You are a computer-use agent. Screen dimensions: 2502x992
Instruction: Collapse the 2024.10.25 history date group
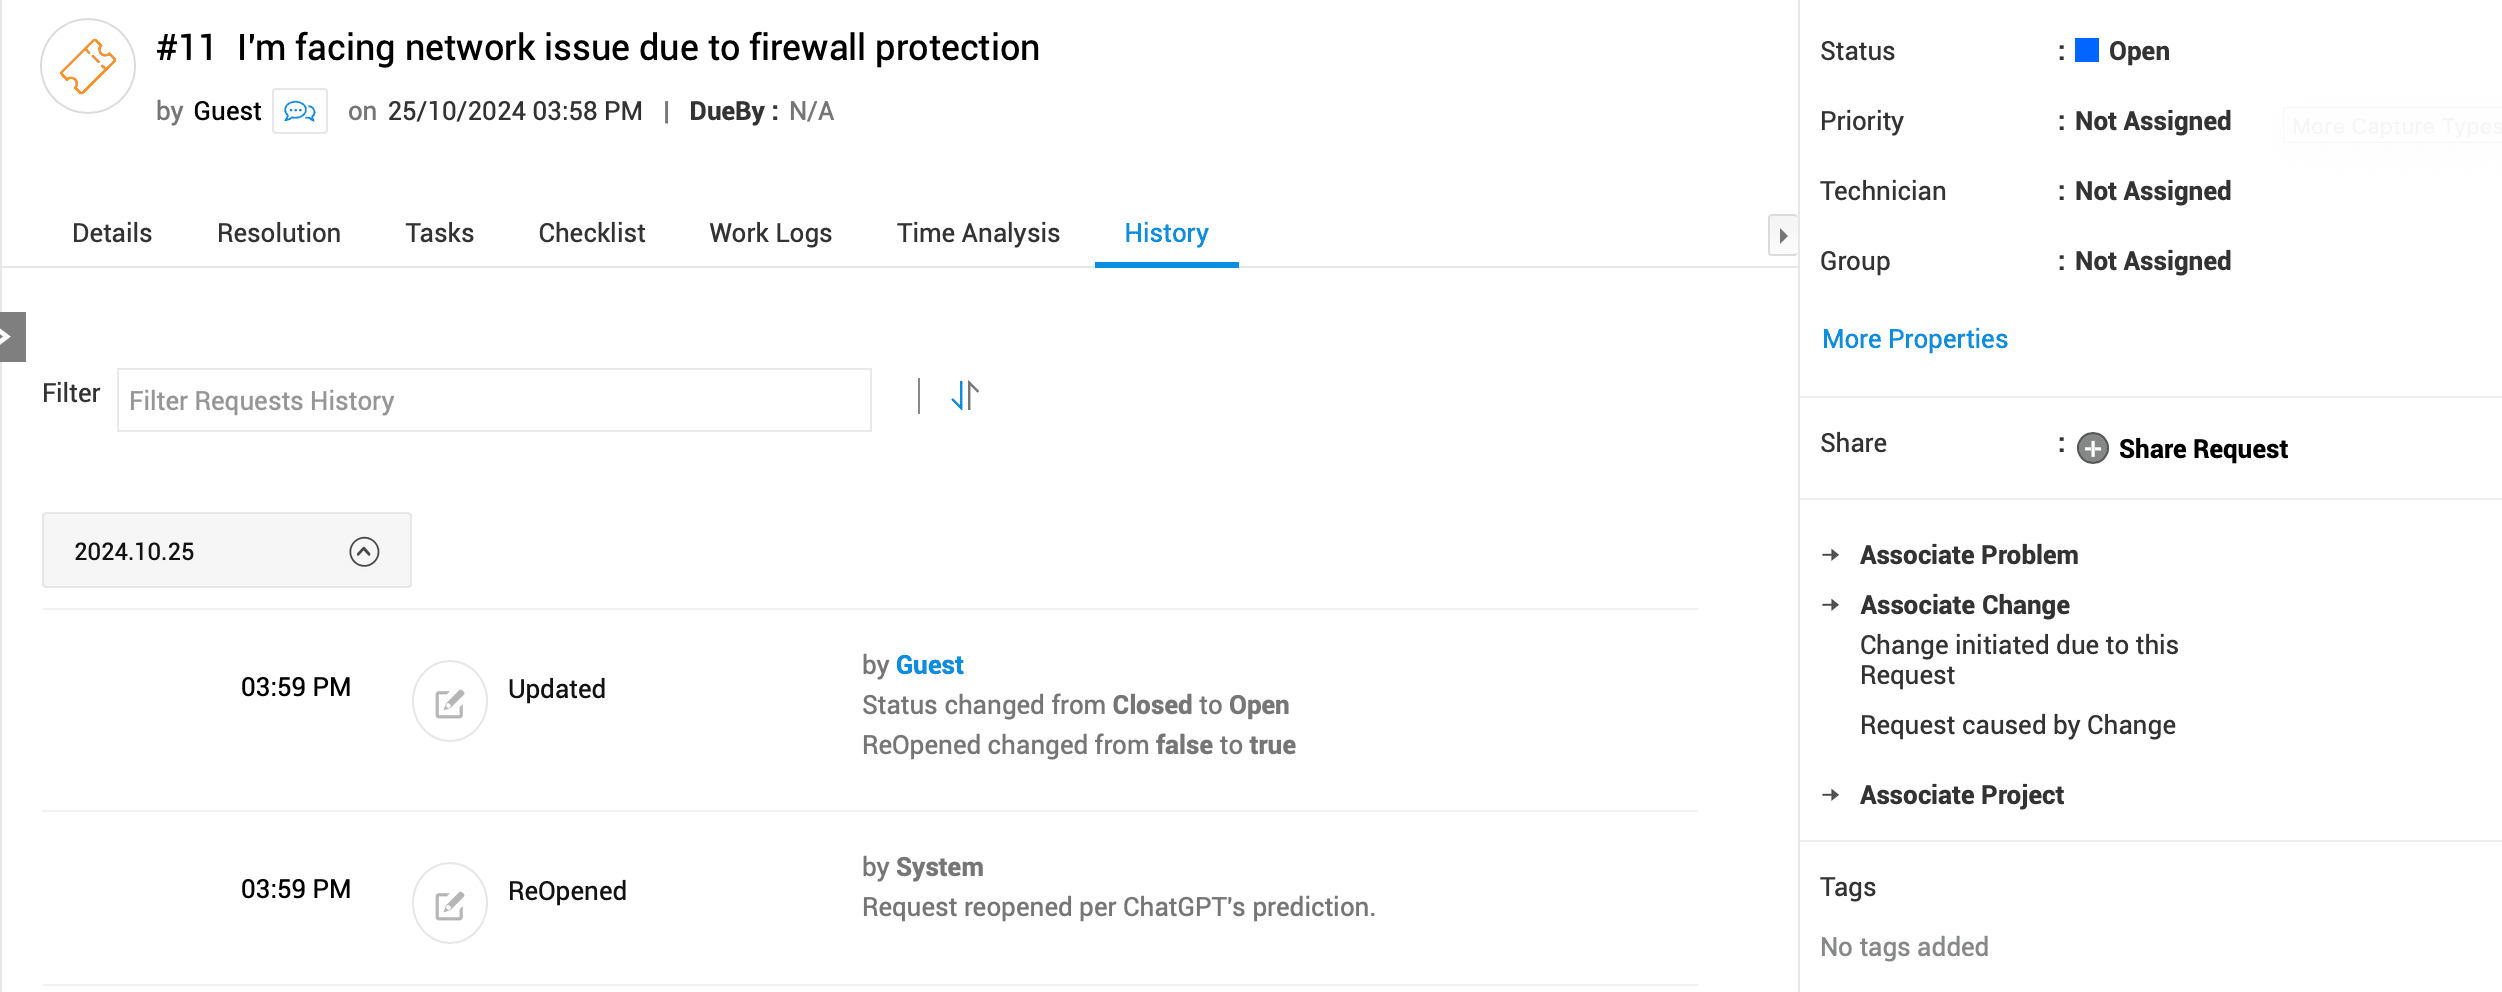tap(364, 551)
